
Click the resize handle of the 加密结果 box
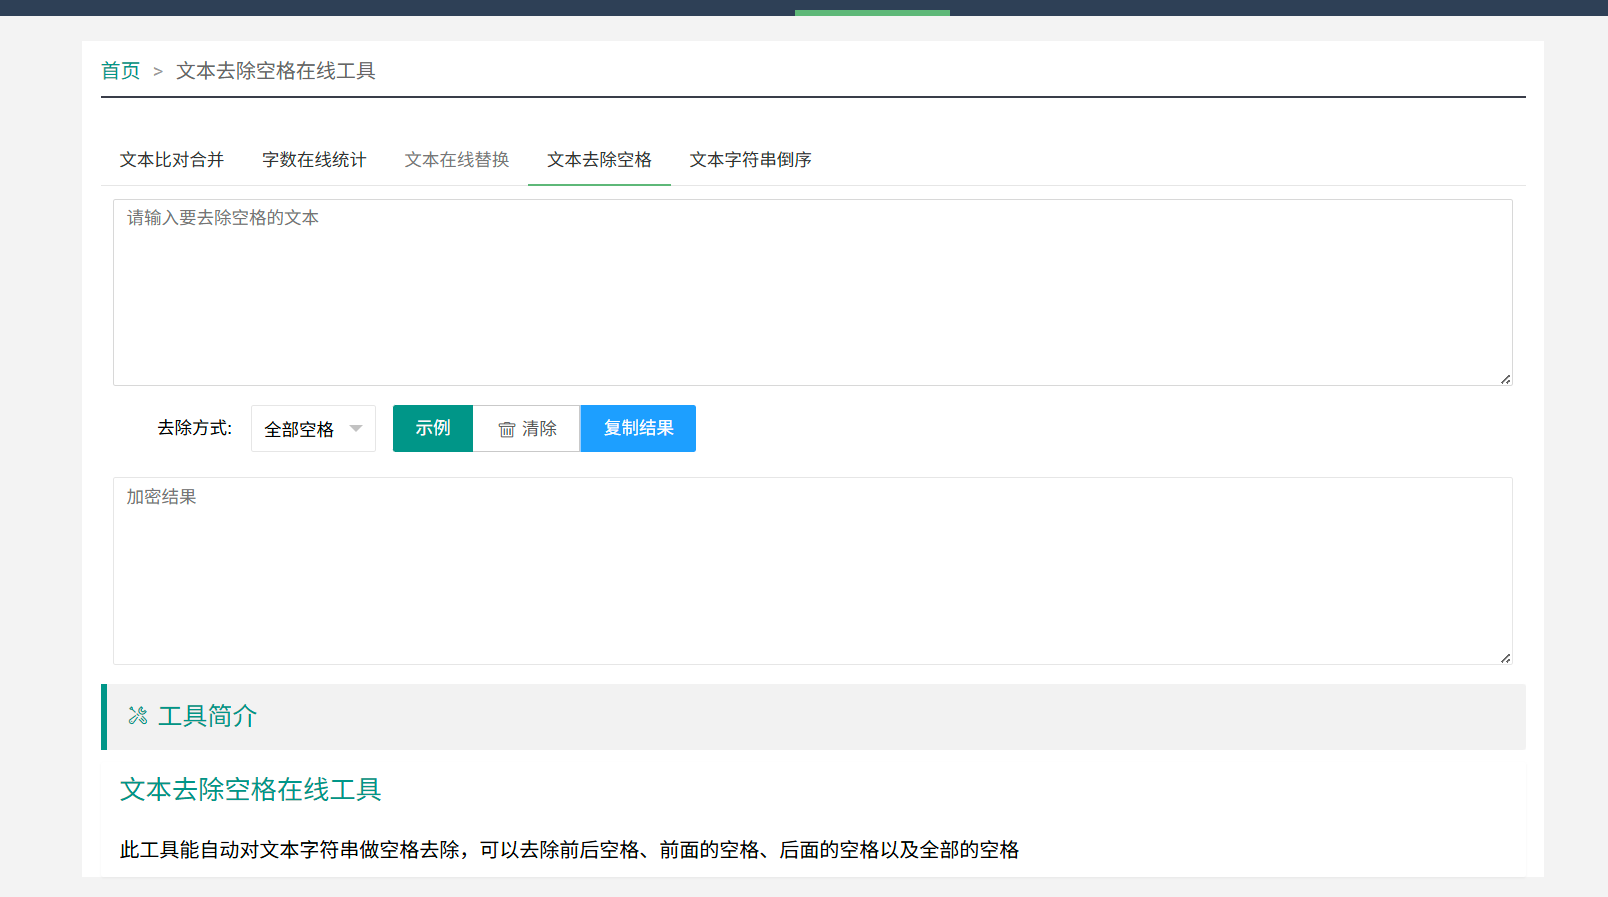[x=1505, y=658]
